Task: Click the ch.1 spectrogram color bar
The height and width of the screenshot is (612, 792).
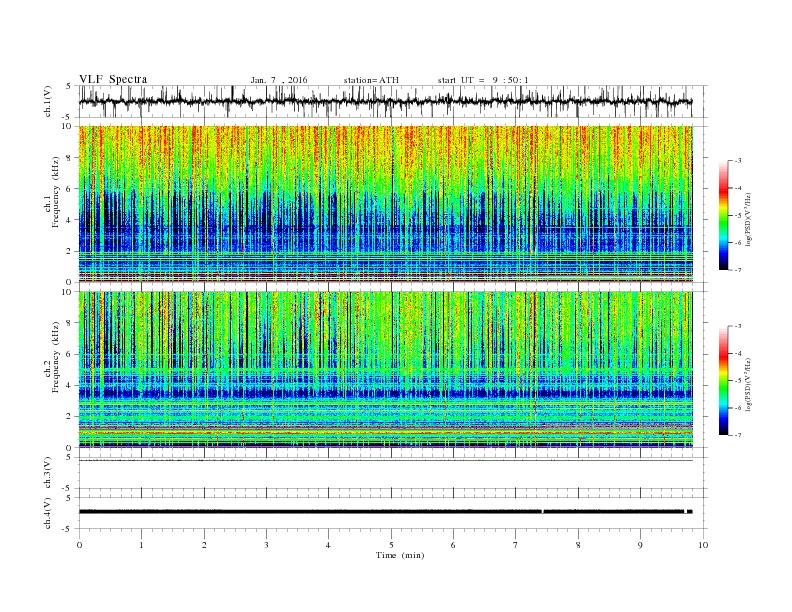Action: click(723, 216)
